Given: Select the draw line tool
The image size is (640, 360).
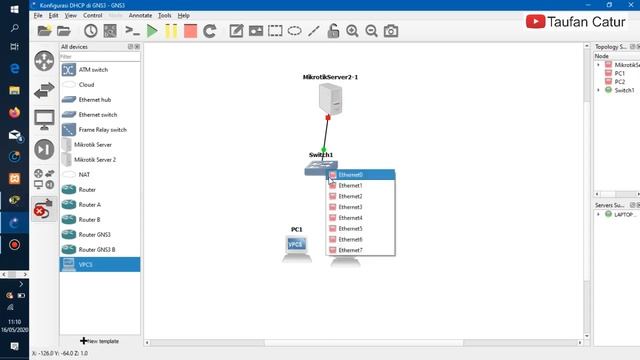Looking at the screenshot, I should coord(313,31).
